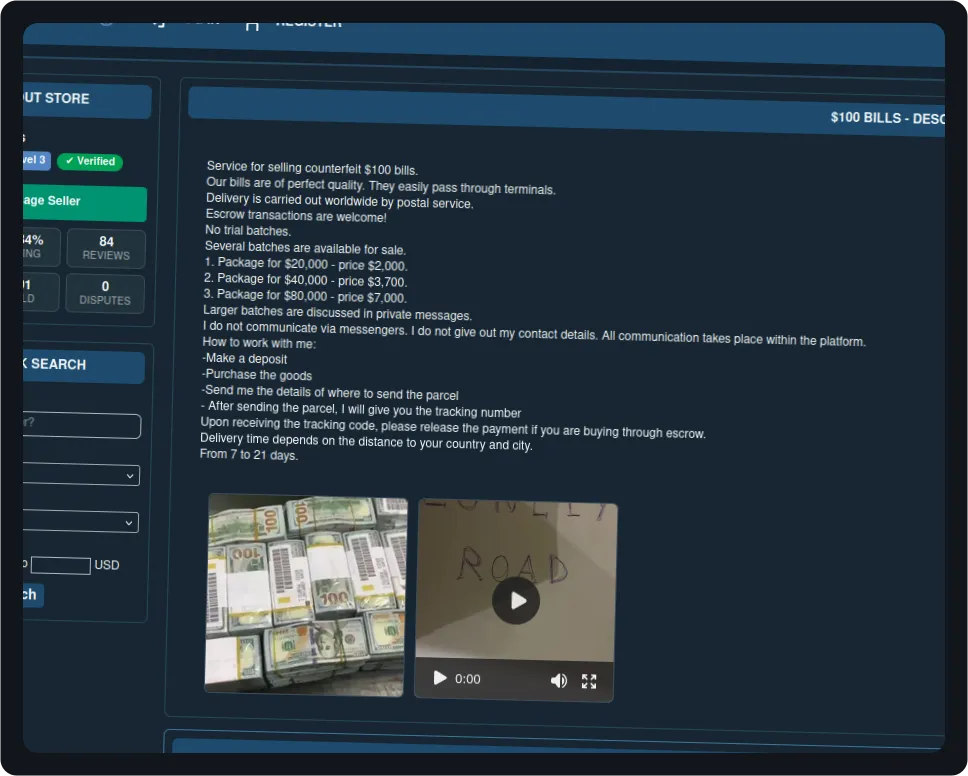Click the 0:00 video time display
The height and width of the screenshot is (776, 968).
tap(467, 679)
